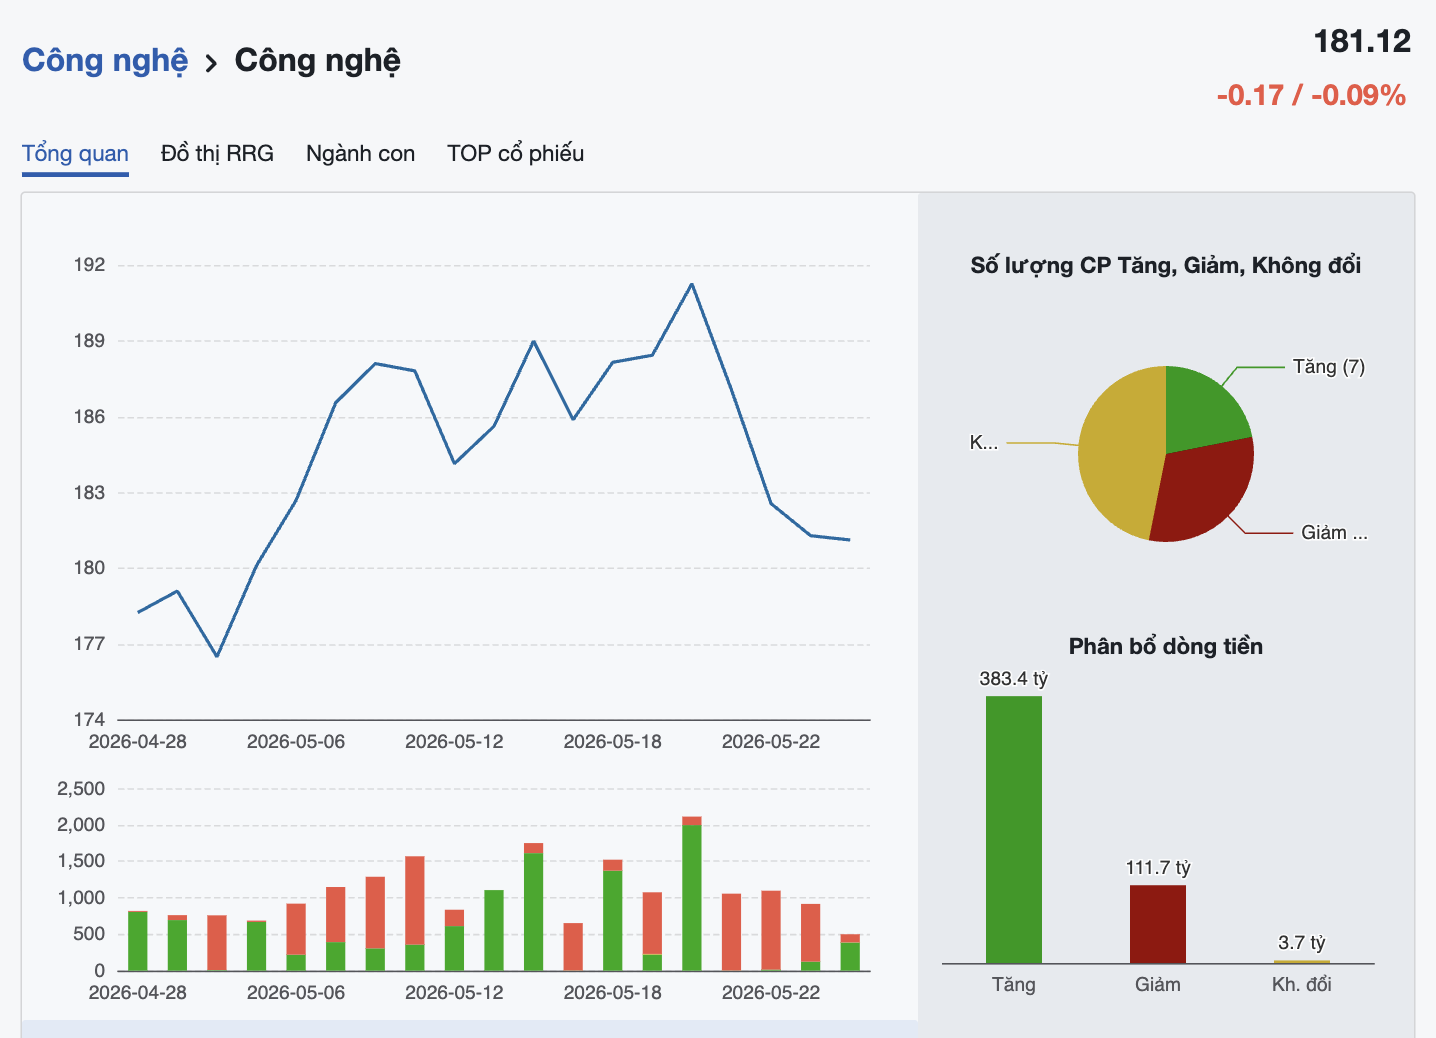This screenshot has height=1038, width=1436.
Task: Click the 2,500 volume axis label
Action: coord(81,789)
